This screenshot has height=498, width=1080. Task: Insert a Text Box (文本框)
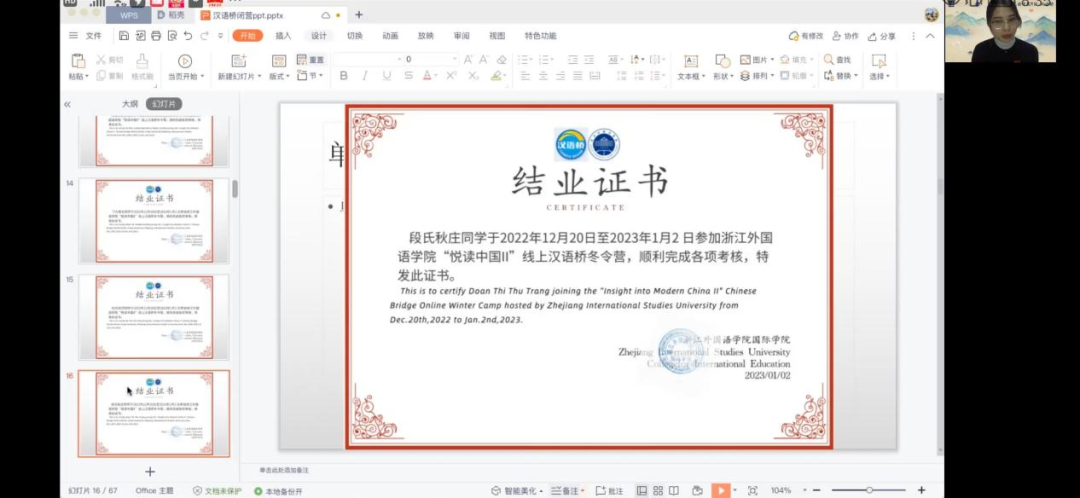pyautogui.click(x=691, y=68)
